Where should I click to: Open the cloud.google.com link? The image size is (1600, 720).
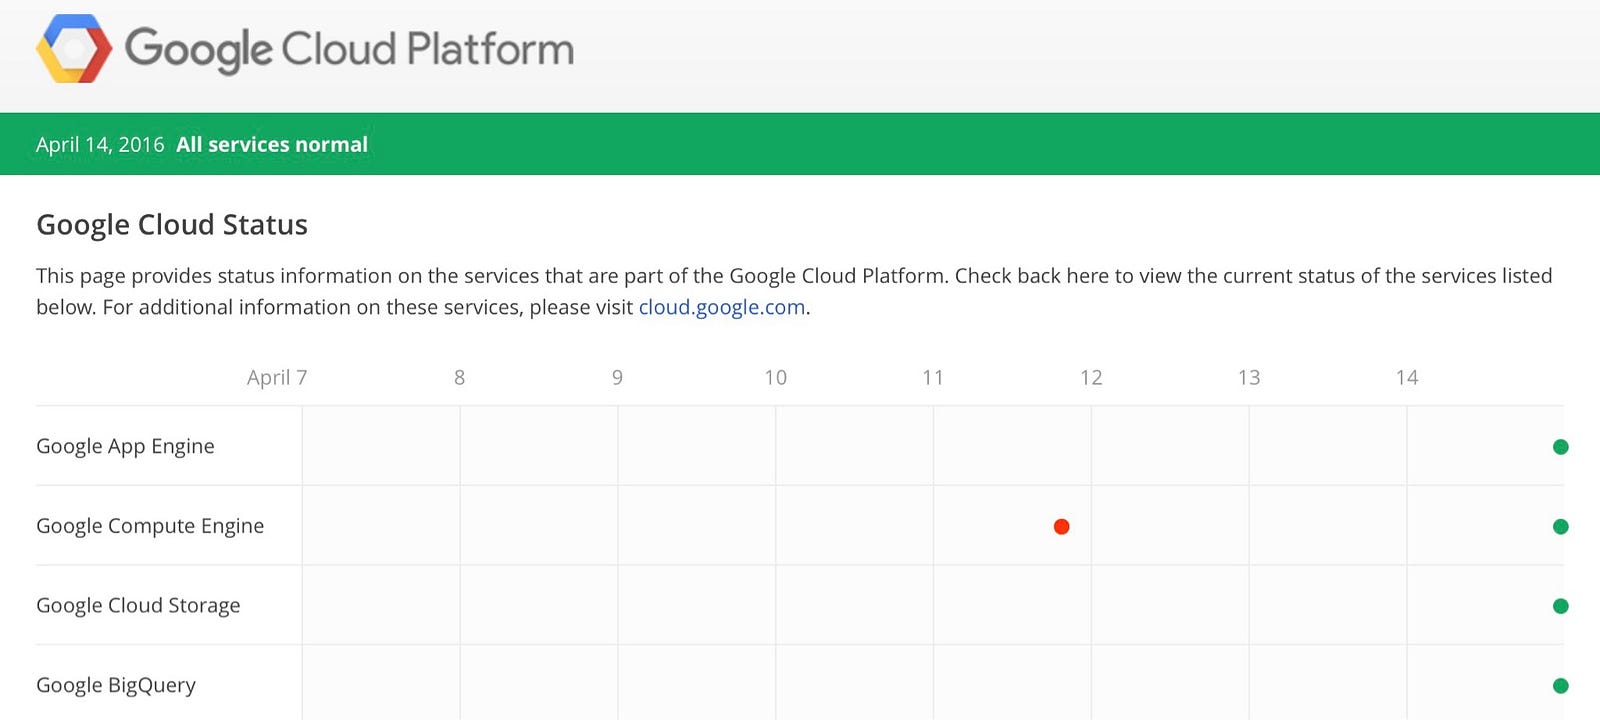(721, 307)
